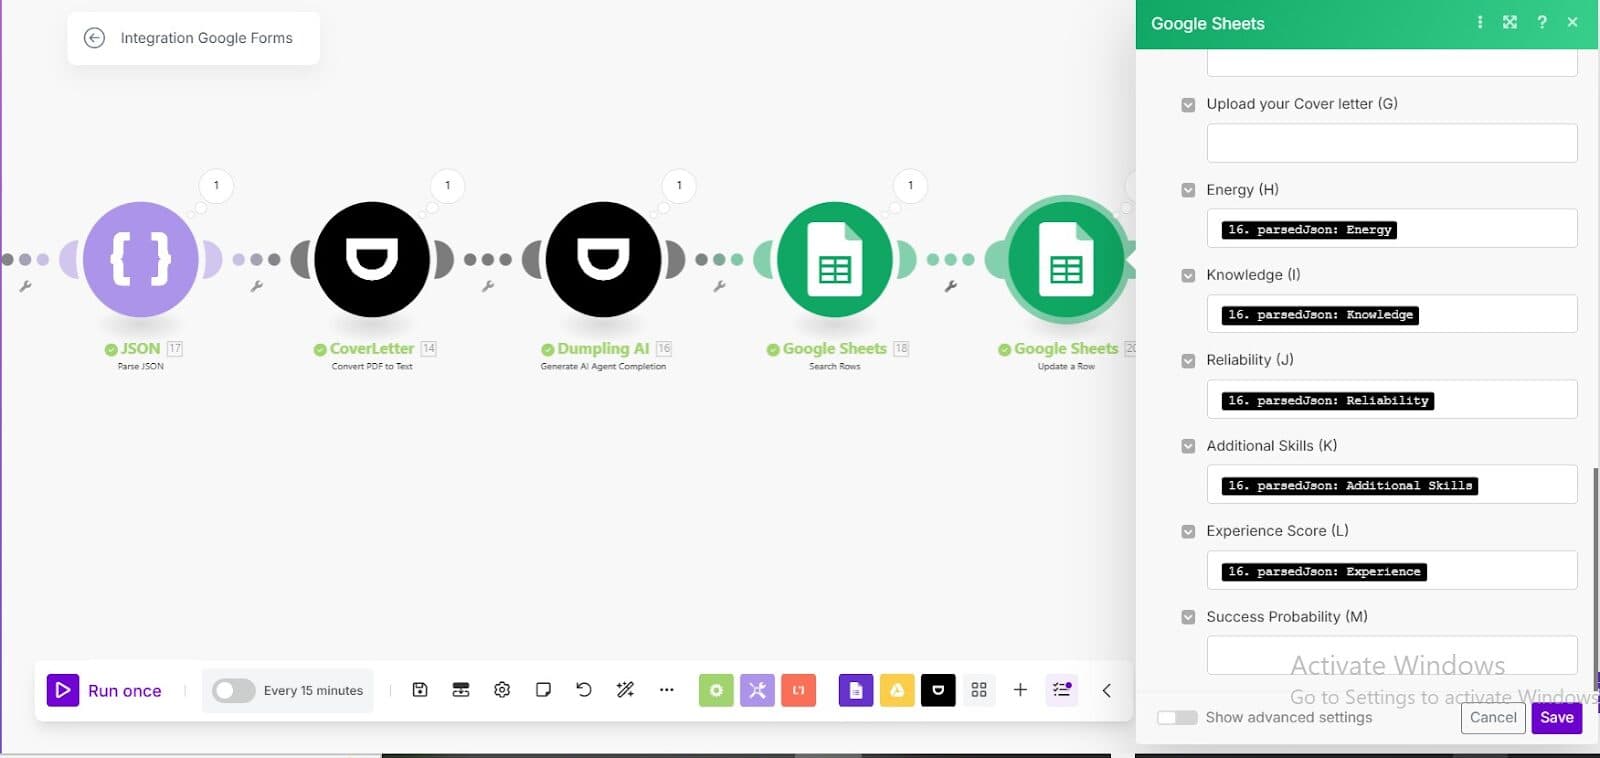This screenshot has height=758, width=1600.
Task: Toggle Show advanced settings switch
Action: pyautogui.click(x=1177, y=717)
